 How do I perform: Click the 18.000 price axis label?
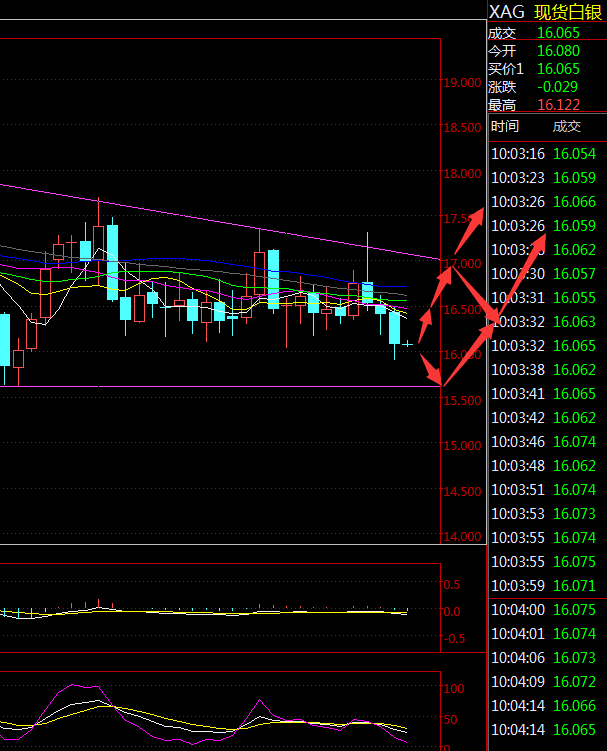(x=462, y=173)
